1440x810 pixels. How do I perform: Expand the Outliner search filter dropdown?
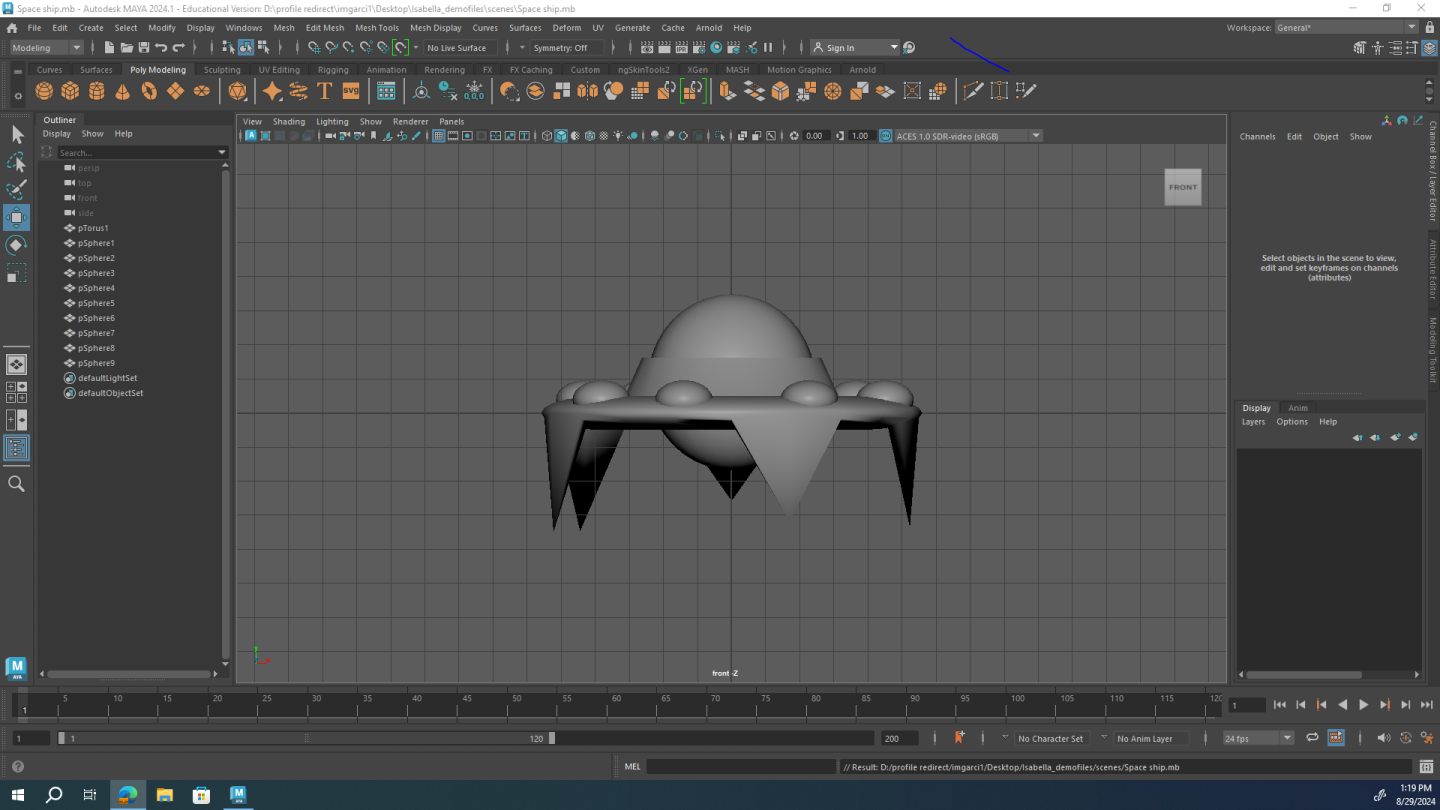point(222,153)
